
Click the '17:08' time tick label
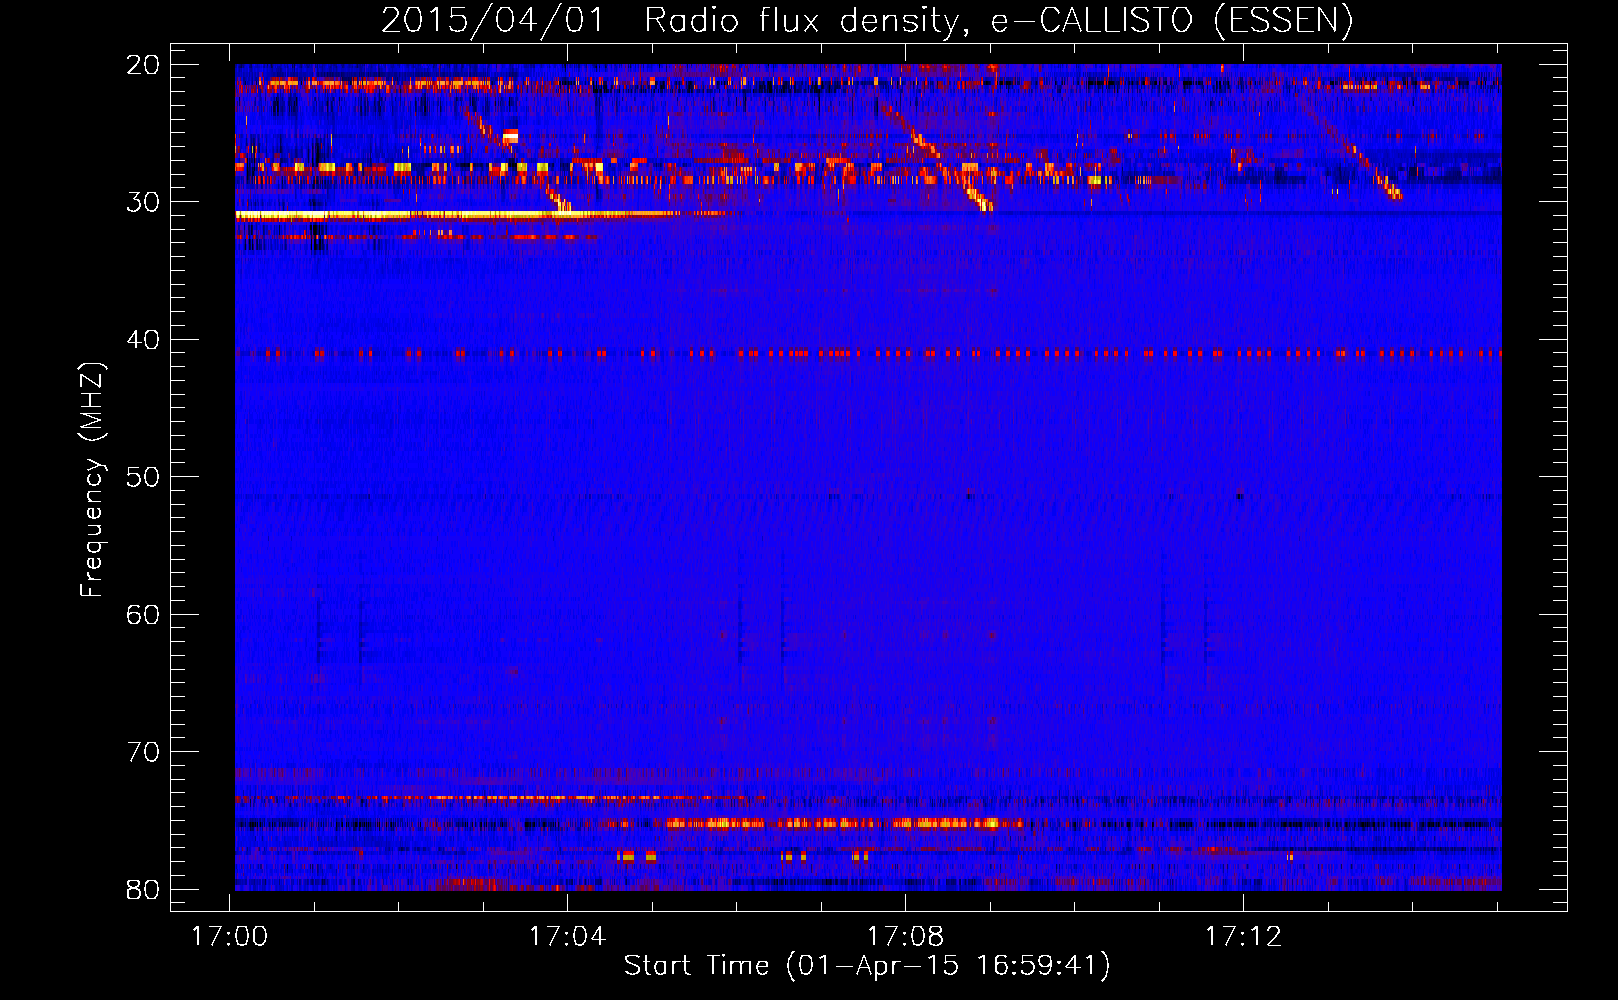[x=905, y=937]
